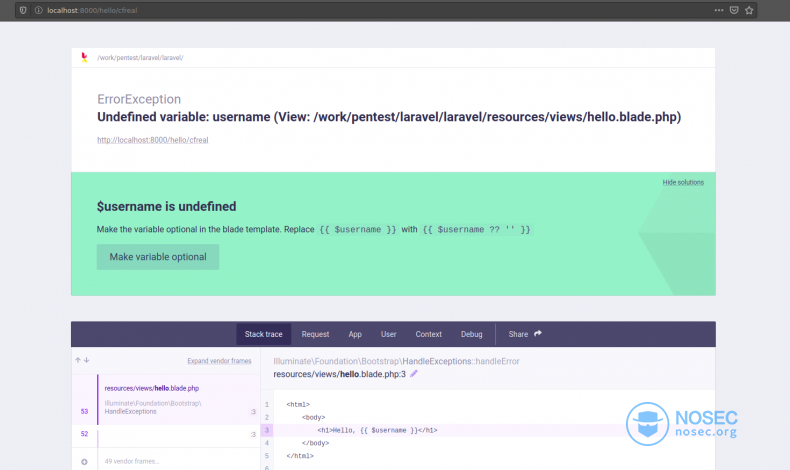The image size is (790, 470).
Task: Switch to the Request tab
Action: click(x=315, y=334)
